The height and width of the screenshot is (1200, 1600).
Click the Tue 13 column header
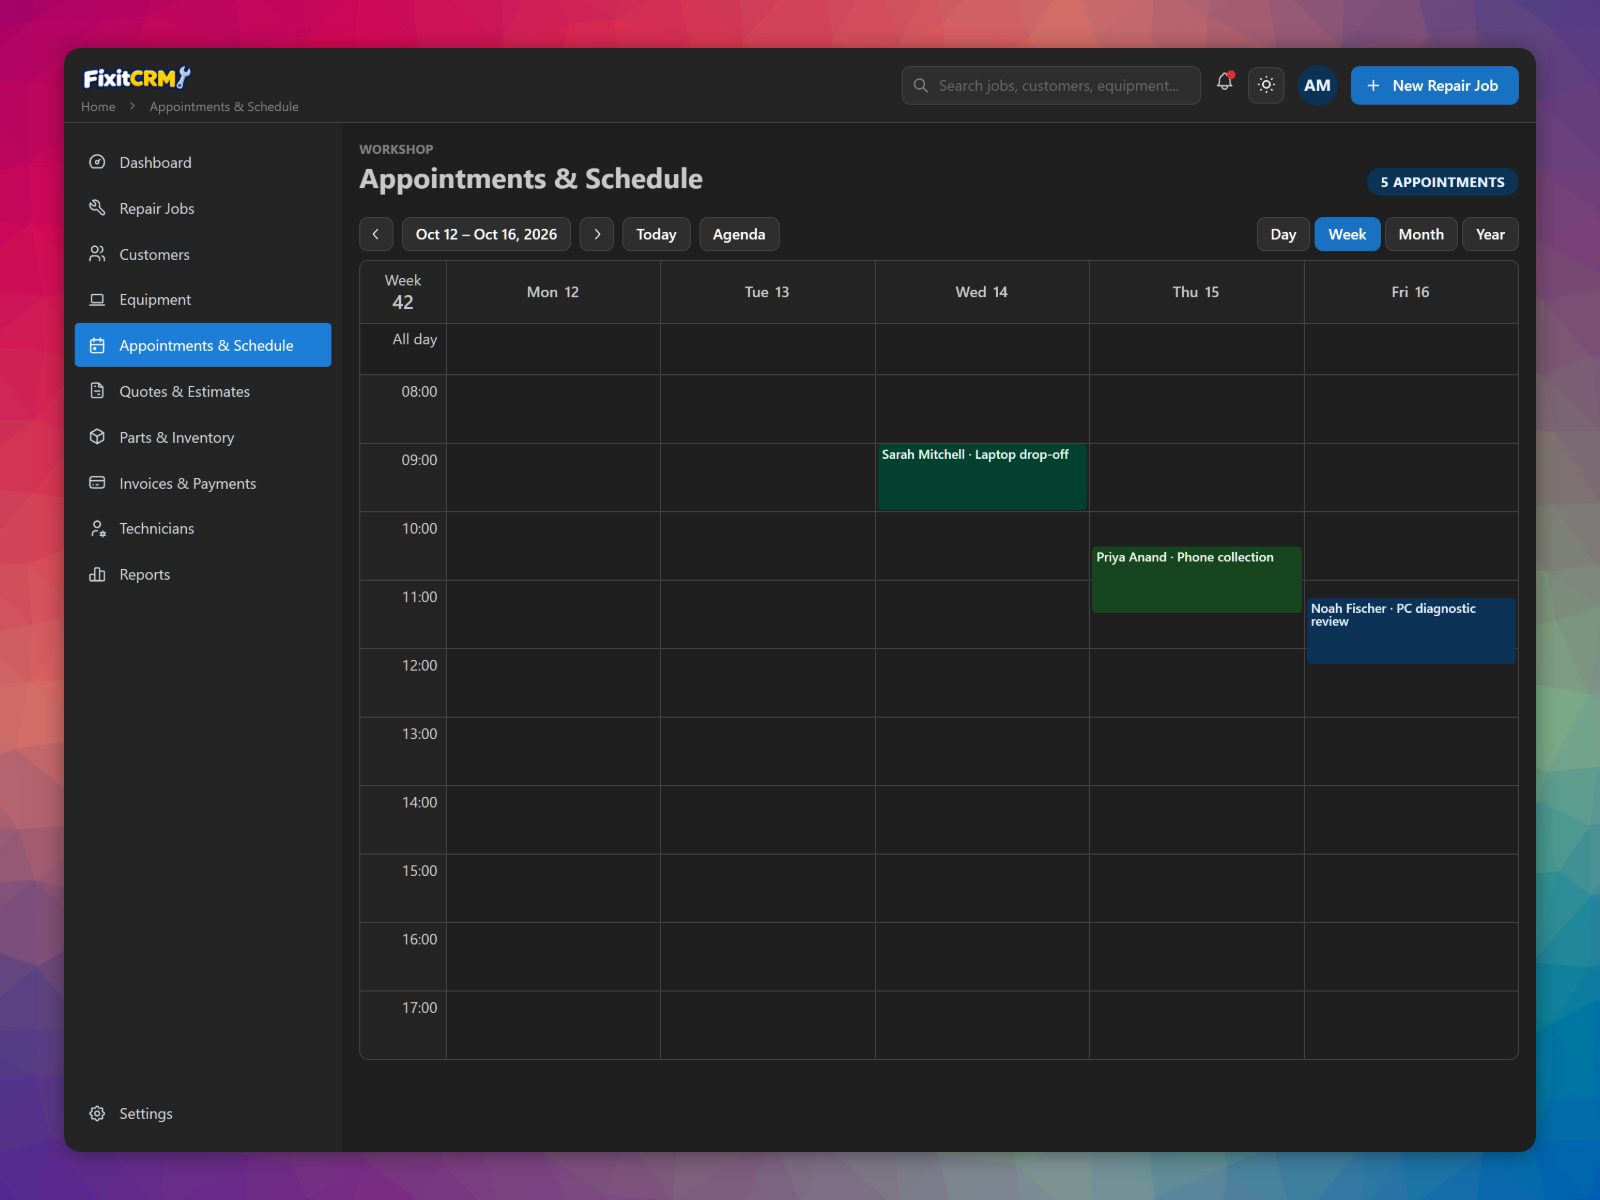coord(767,292)
